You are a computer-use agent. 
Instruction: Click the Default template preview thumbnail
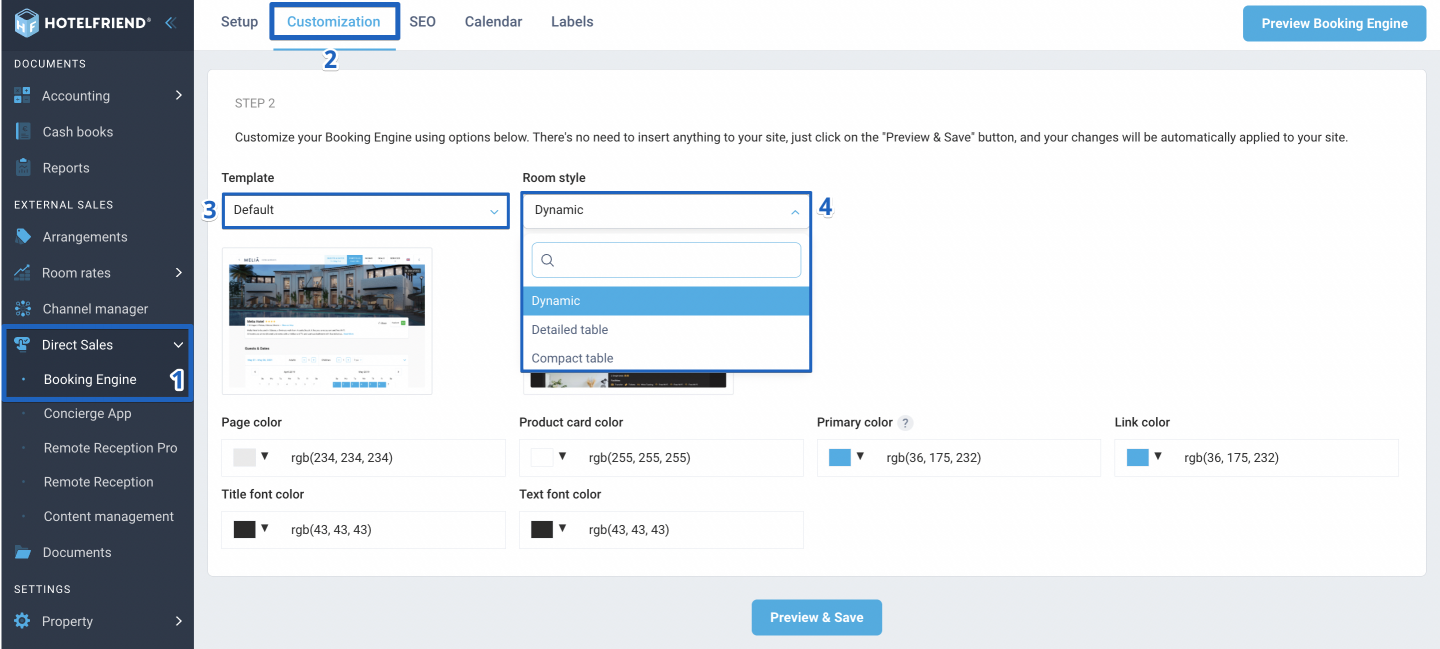(327, 319)
